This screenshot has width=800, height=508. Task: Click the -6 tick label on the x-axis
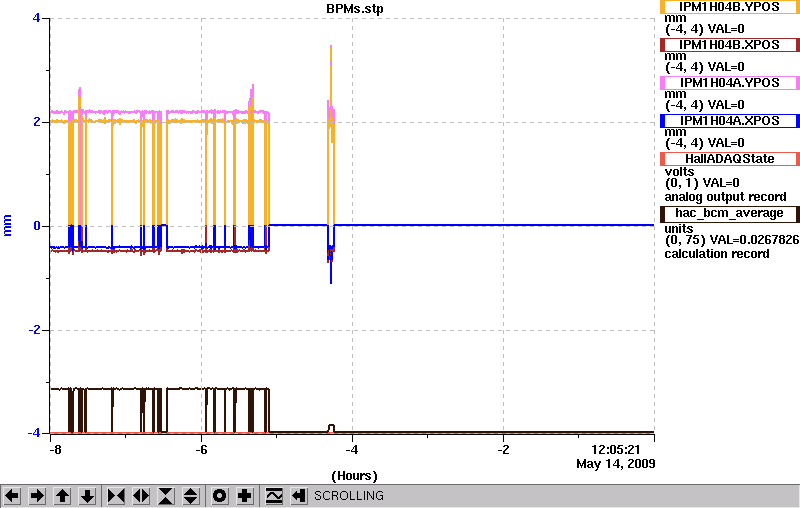coord(202,450)
